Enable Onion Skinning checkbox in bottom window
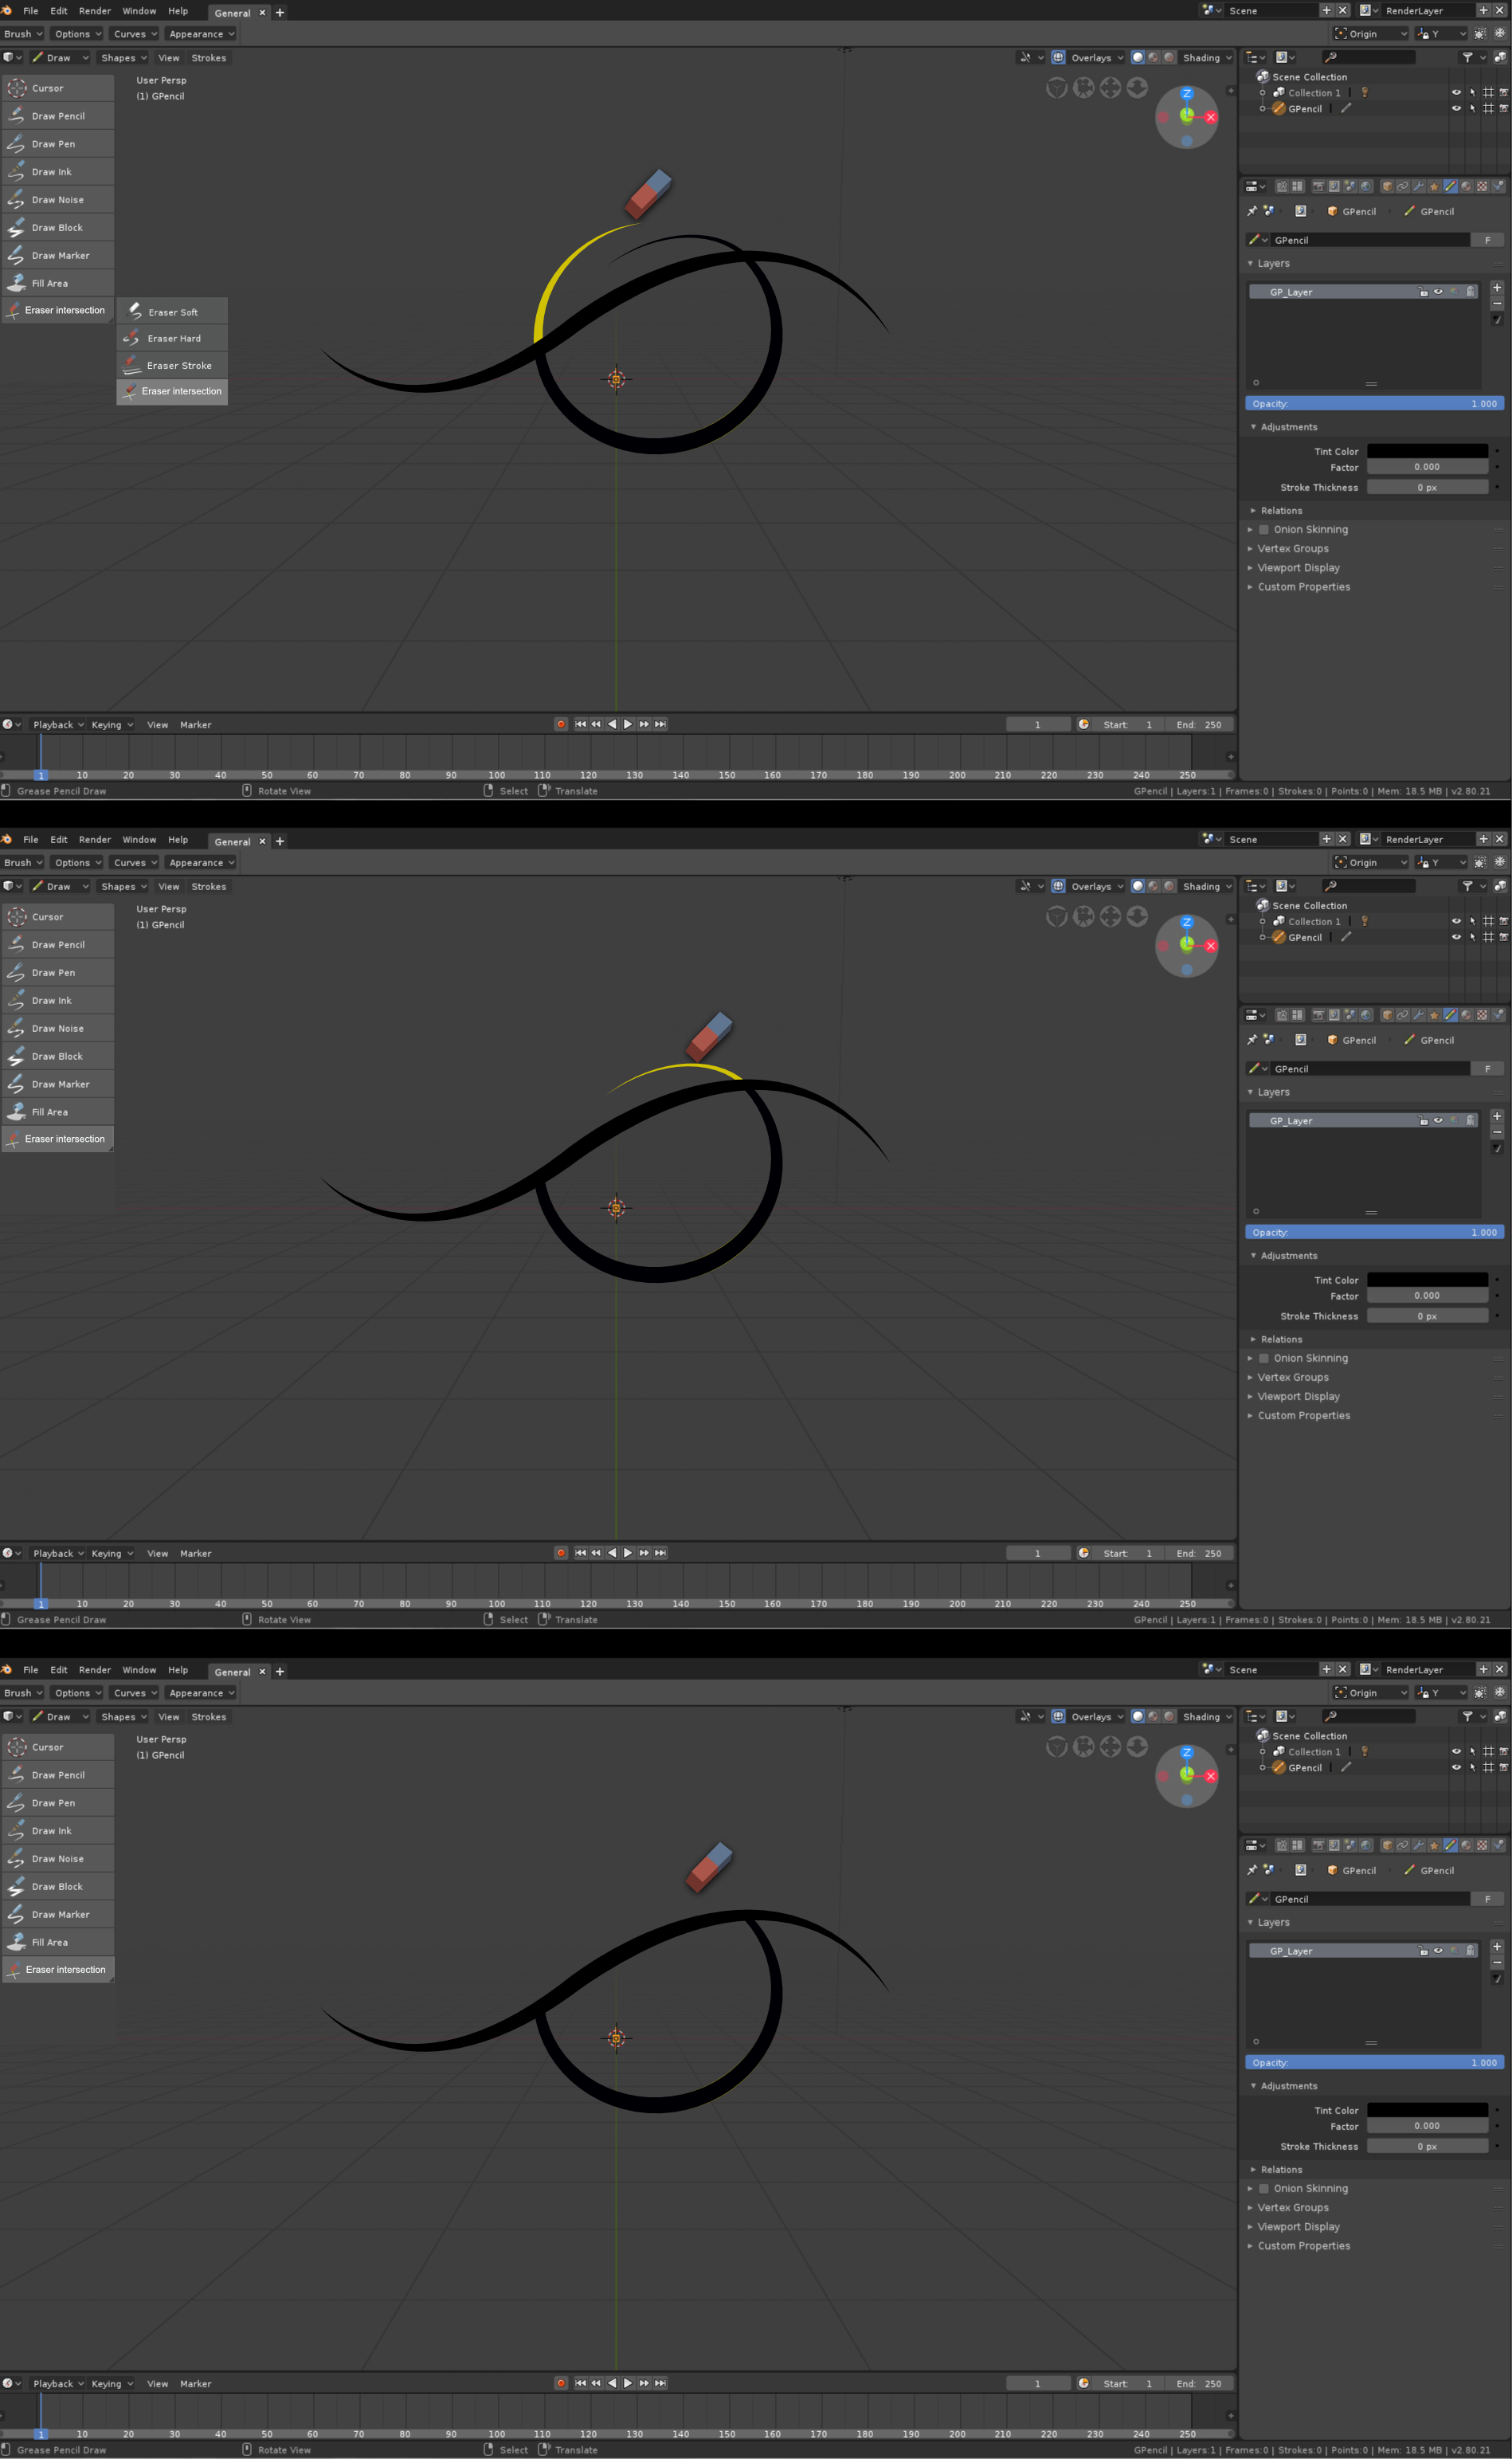 click(1264, 2188)
